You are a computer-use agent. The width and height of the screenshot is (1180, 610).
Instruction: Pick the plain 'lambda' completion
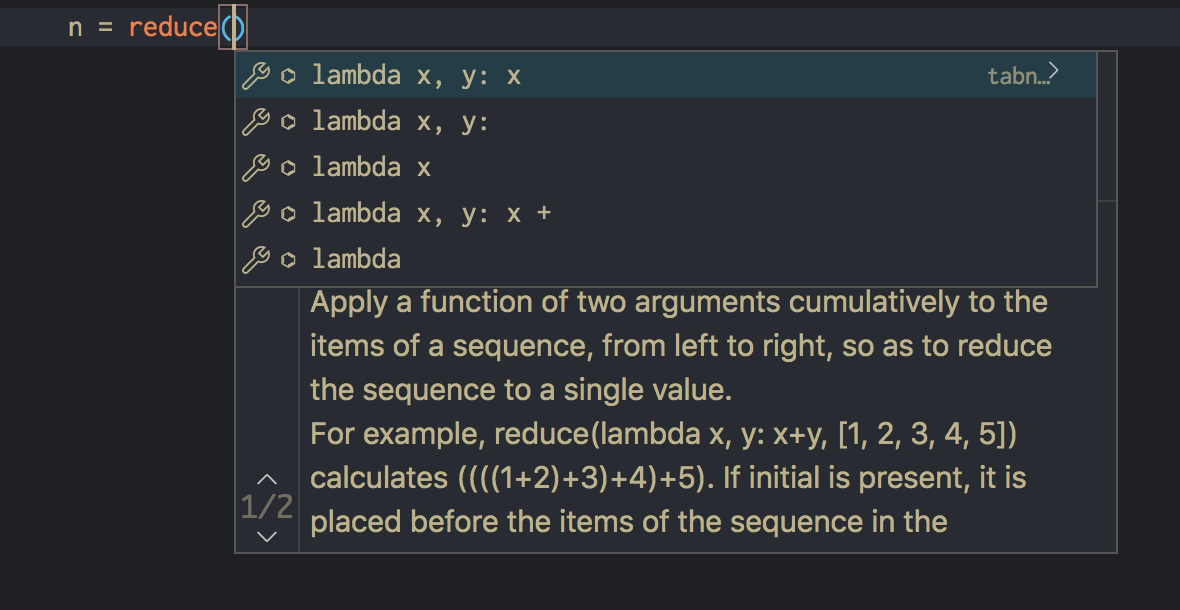pyautogui.click(x=666, y=260)
